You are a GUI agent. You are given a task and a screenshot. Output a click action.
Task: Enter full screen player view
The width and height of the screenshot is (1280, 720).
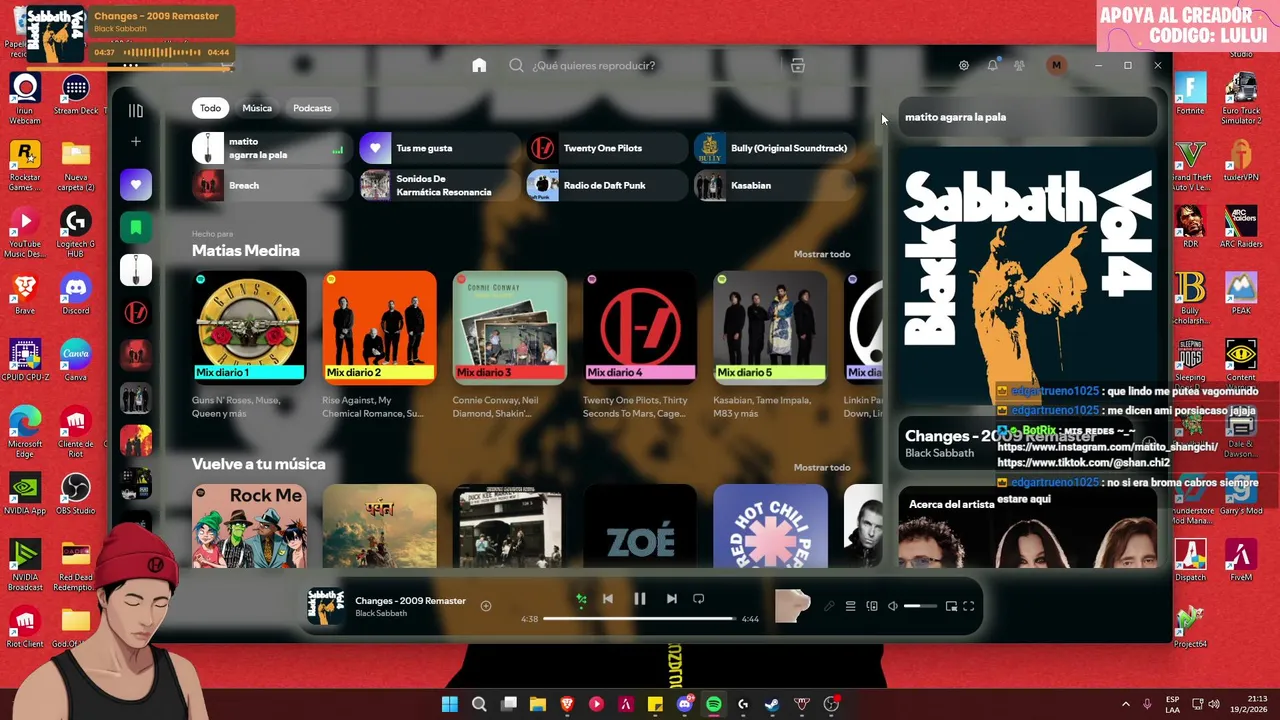pyautogui.click(x=969, y=606)
